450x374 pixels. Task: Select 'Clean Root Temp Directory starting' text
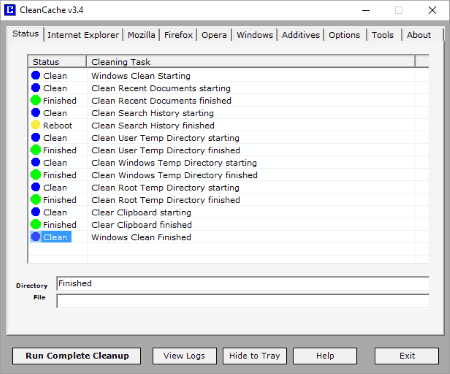[x=165, y=188]
